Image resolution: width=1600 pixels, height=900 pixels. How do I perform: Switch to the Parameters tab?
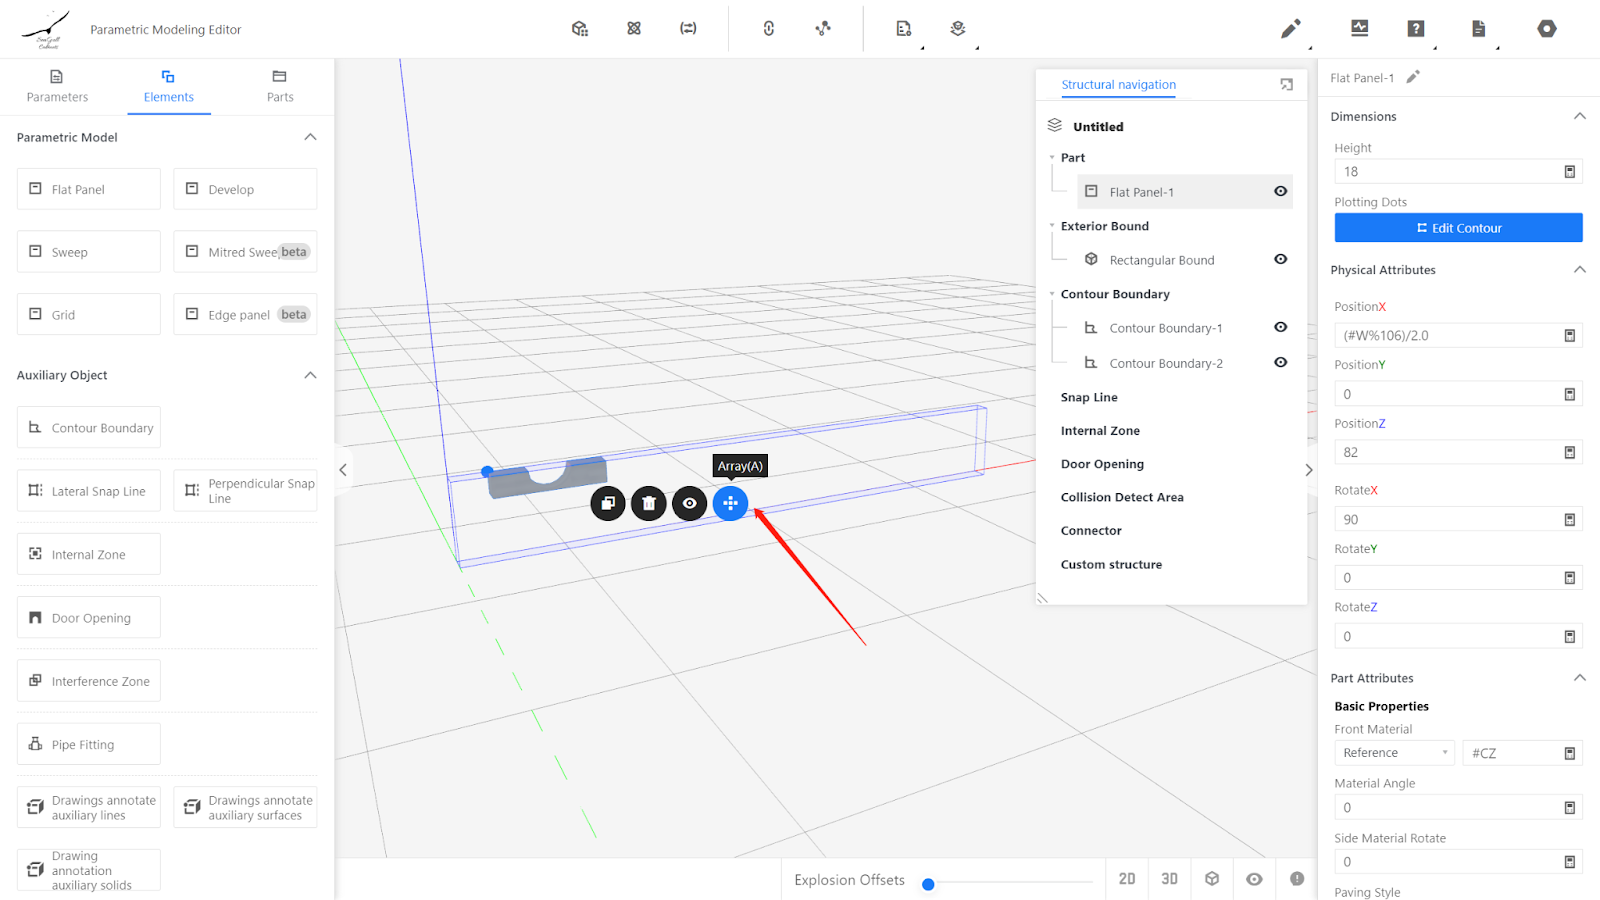[57, 86]
